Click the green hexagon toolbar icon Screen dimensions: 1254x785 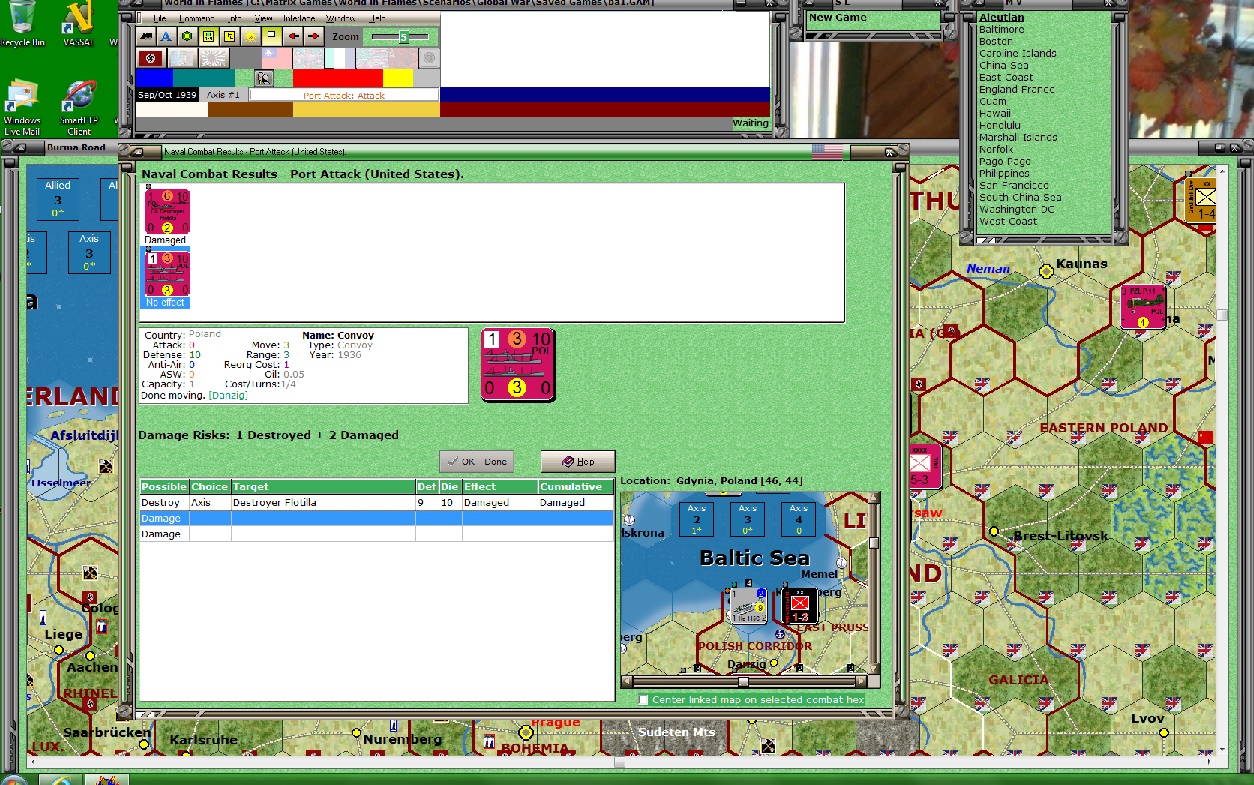click(x=187, y=36)
